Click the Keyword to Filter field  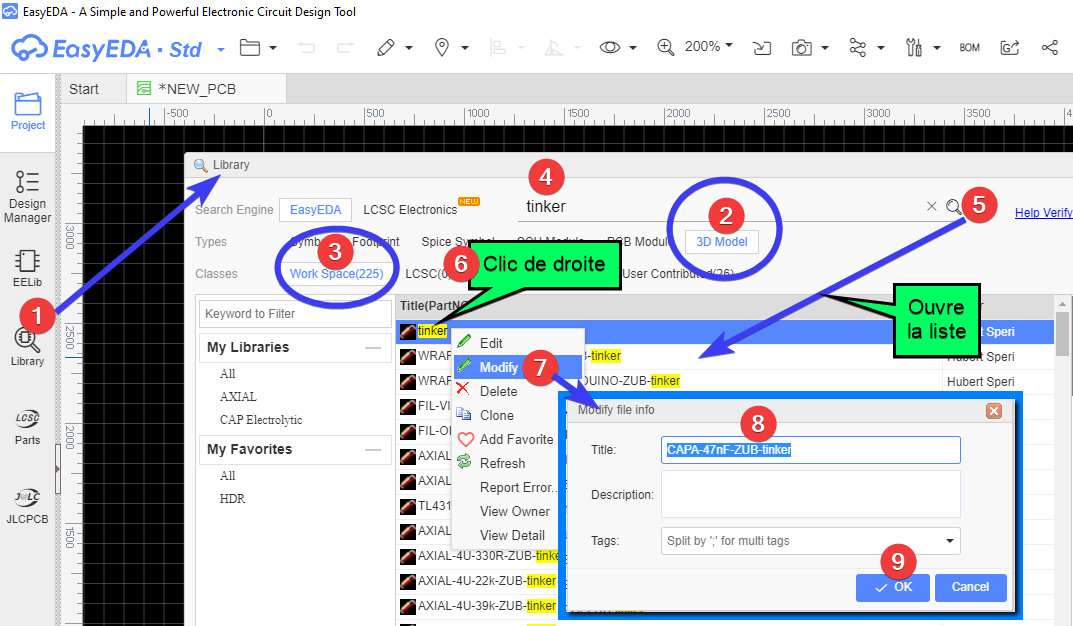295,313
